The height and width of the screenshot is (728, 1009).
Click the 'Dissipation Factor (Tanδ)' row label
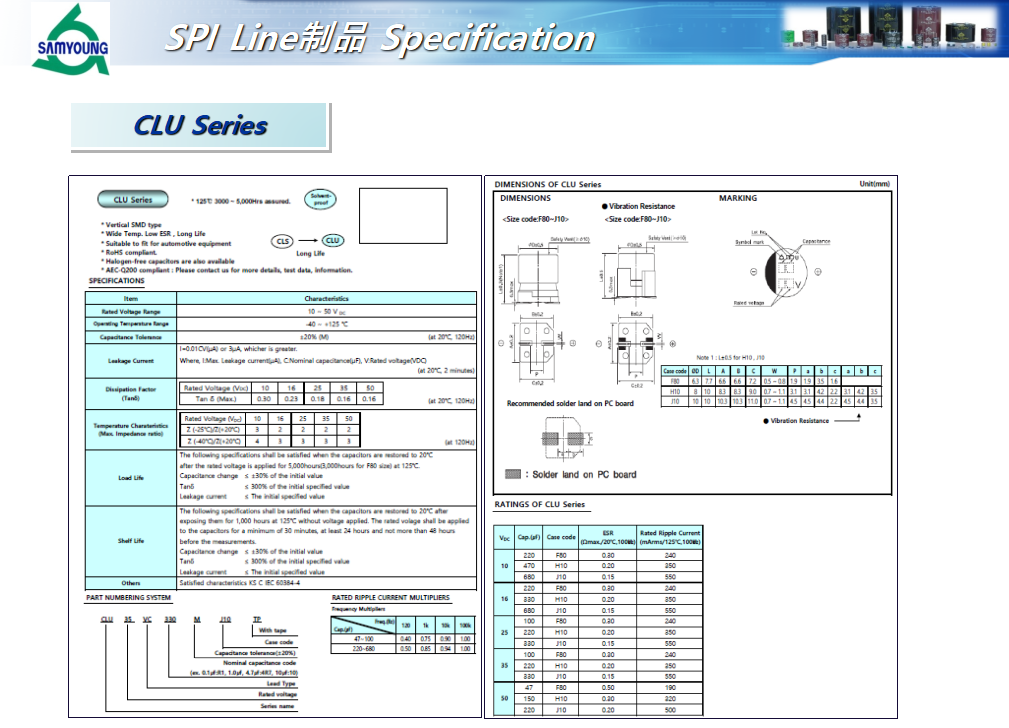(131, 394)
